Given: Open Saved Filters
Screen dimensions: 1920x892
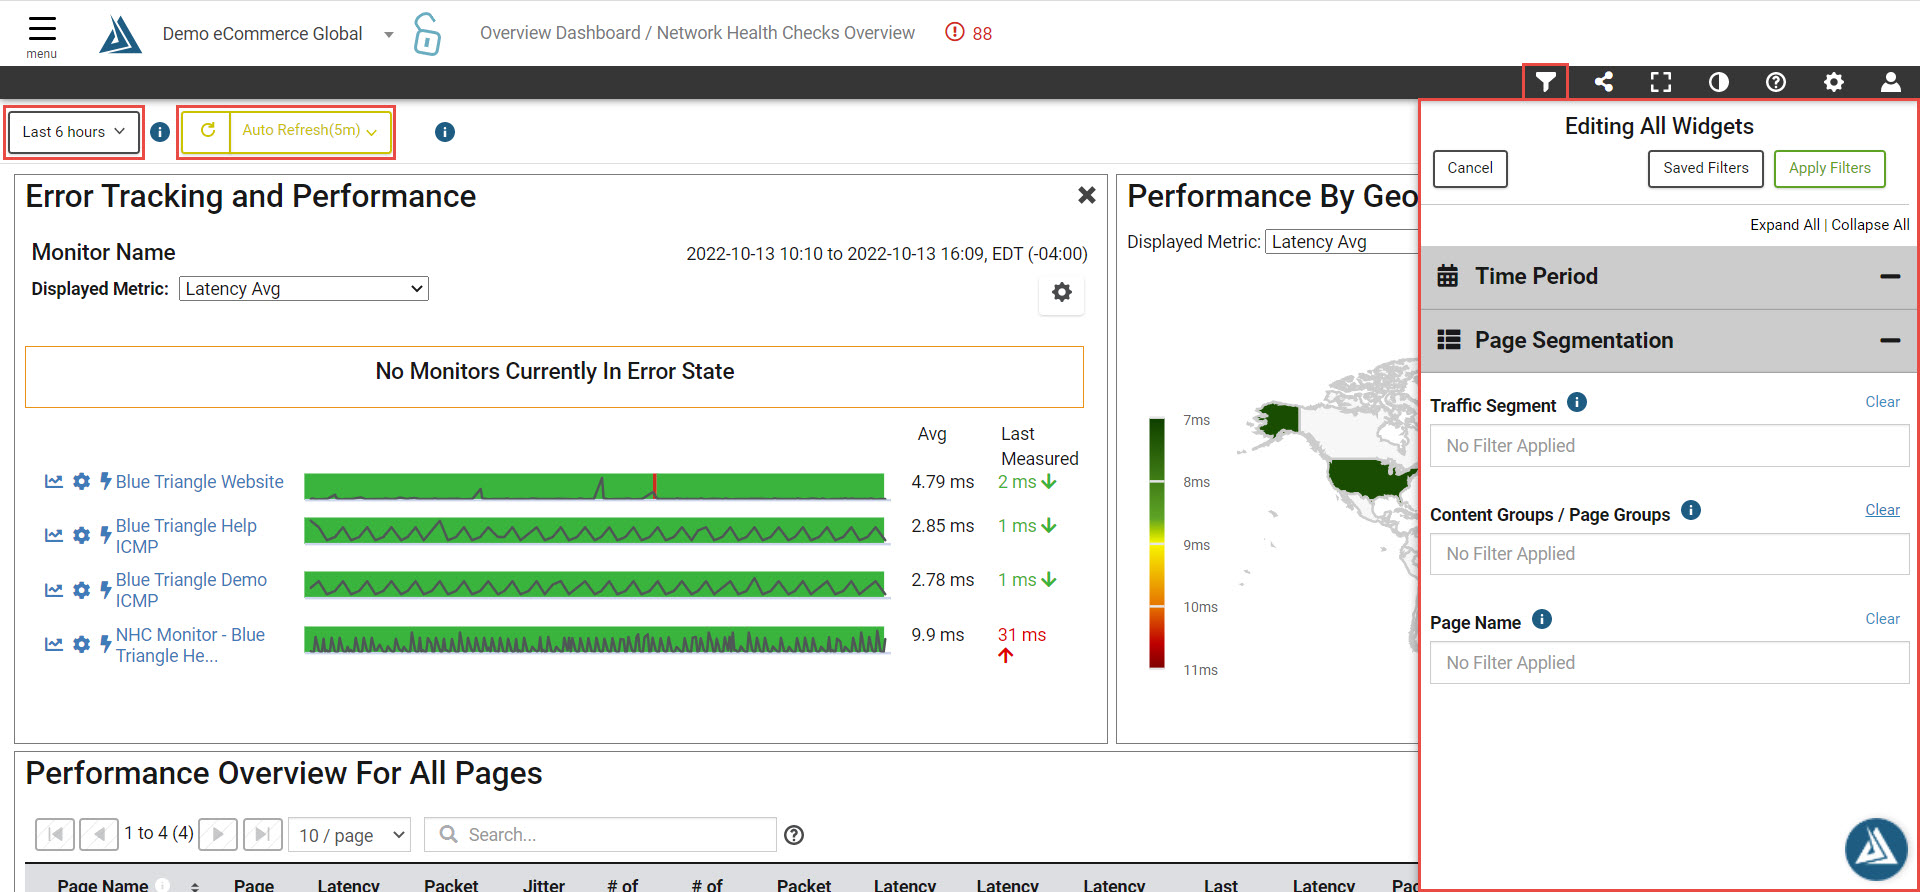Looking at the screenshot, I should point(1706,168).
